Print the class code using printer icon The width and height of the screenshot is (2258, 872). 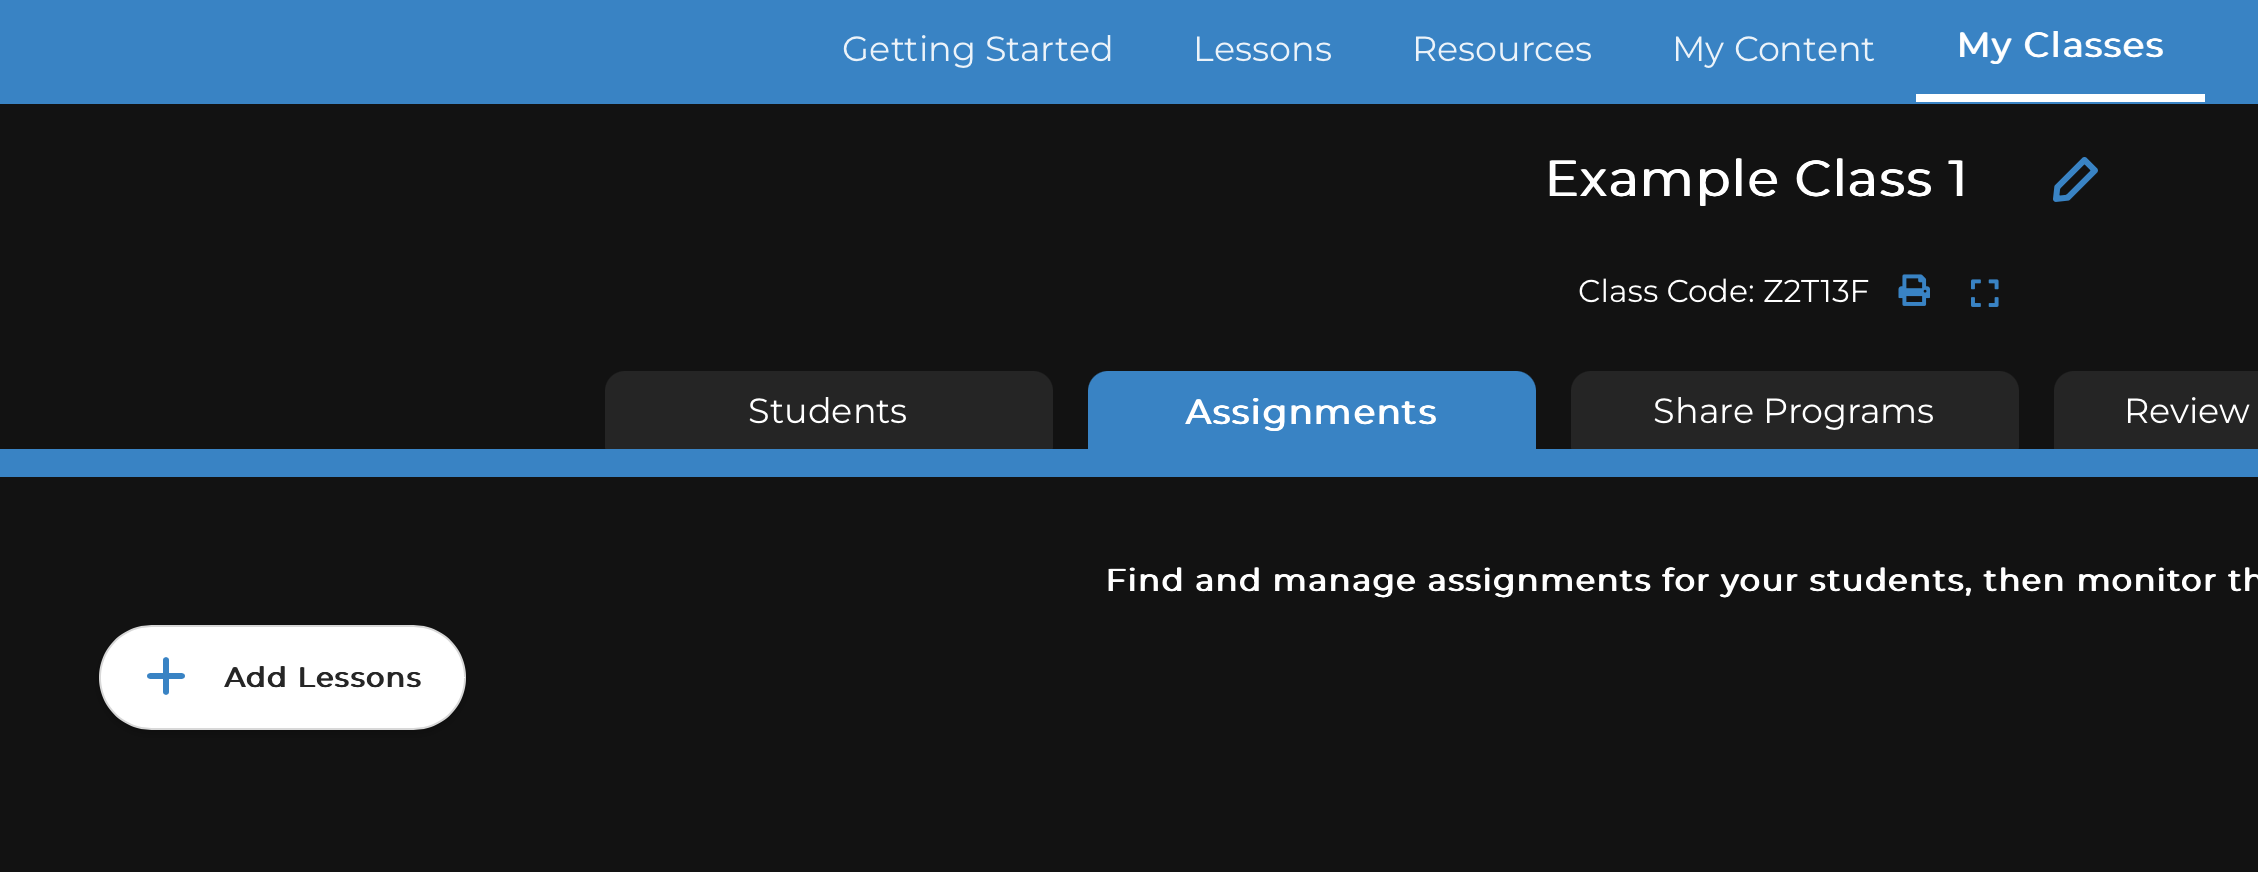[x=1914, y=291]
